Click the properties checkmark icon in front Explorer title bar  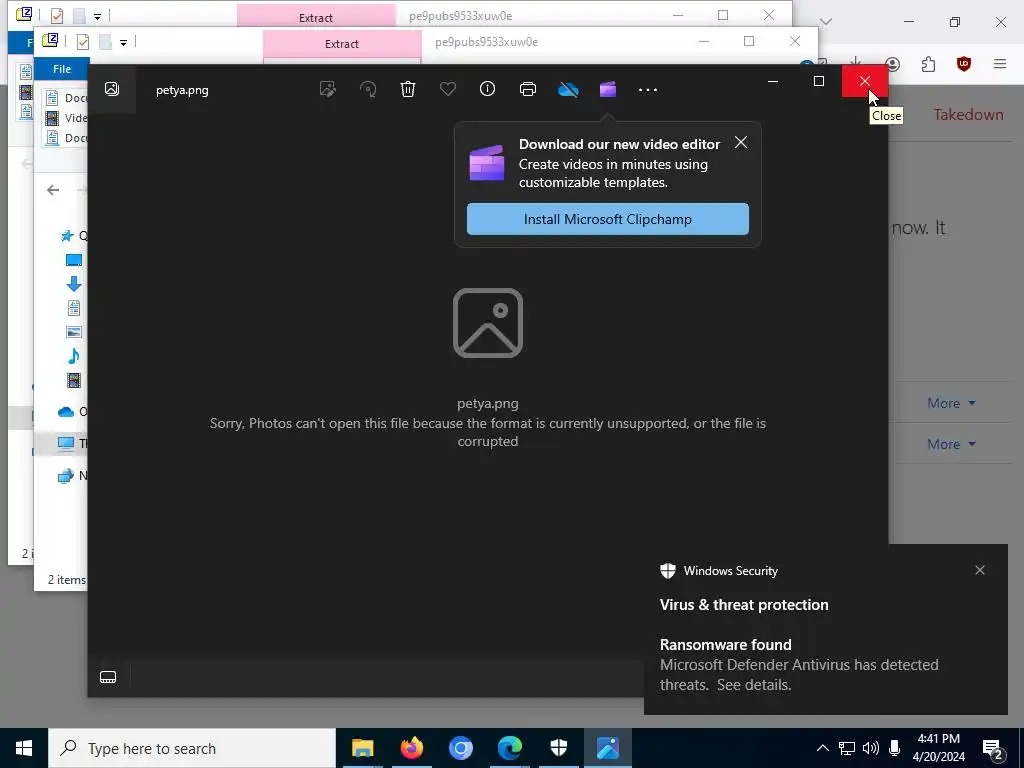[82, 42]
